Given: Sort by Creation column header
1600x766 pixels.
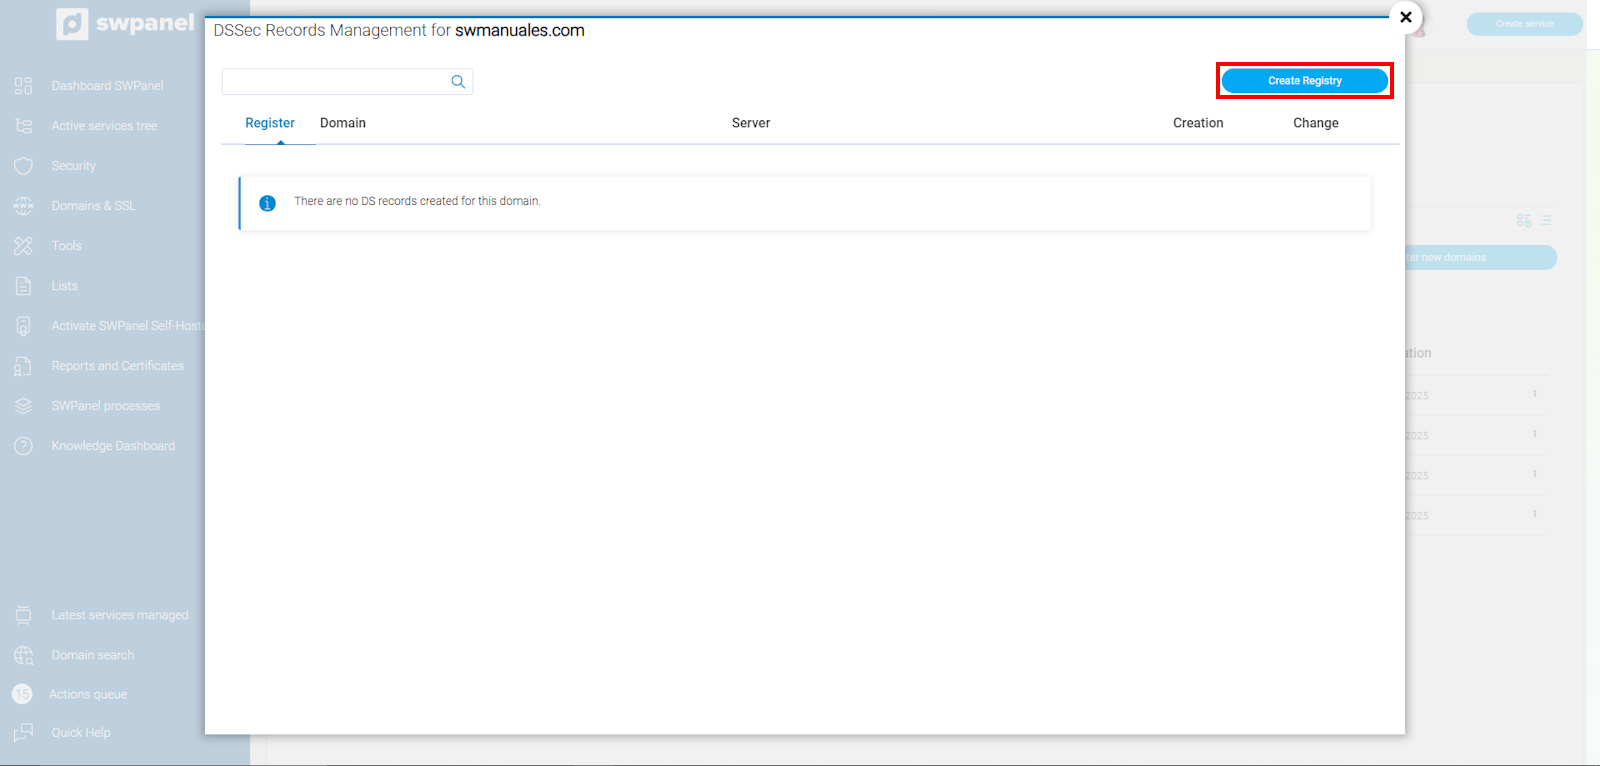Looking at the screenshot, I should coord(1198,123).
